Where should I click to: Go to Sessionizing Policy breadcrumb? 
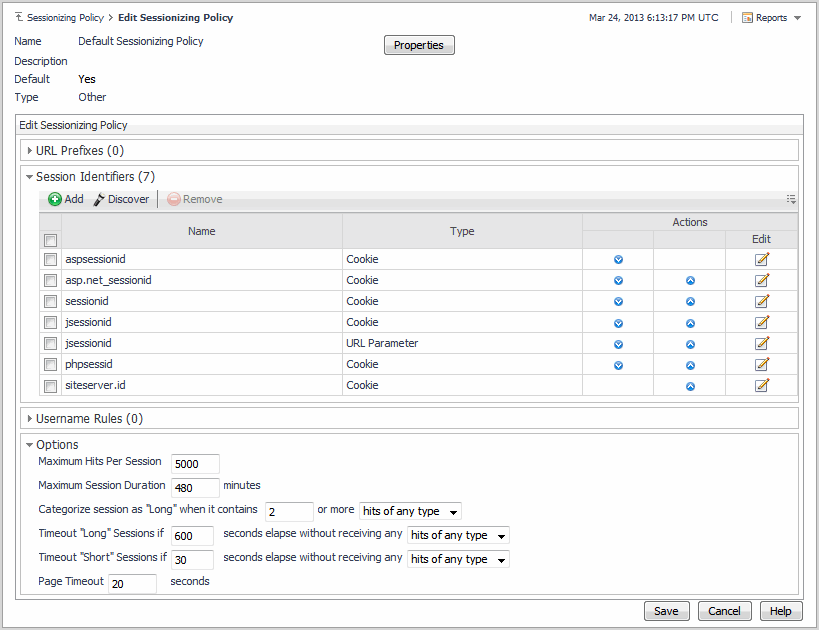click(65, 17)
